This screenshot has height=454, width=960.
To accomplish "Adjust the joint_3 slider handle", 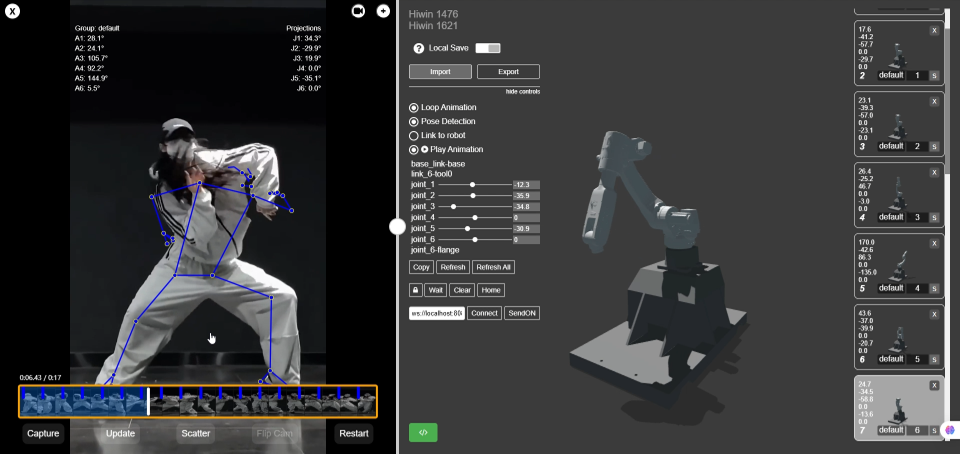I will [x=453, y=206].
